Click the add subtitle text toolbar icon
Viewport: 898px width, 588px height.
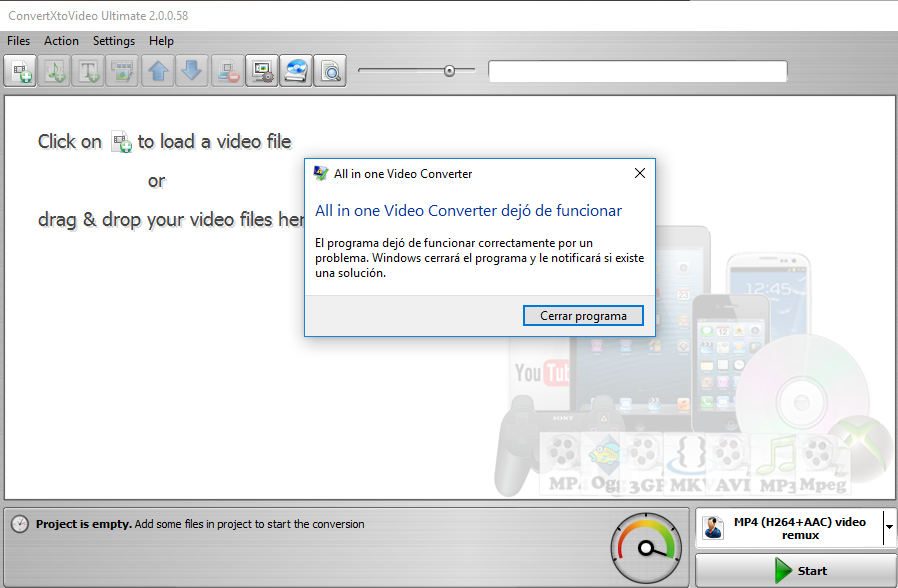coord(88,71)
